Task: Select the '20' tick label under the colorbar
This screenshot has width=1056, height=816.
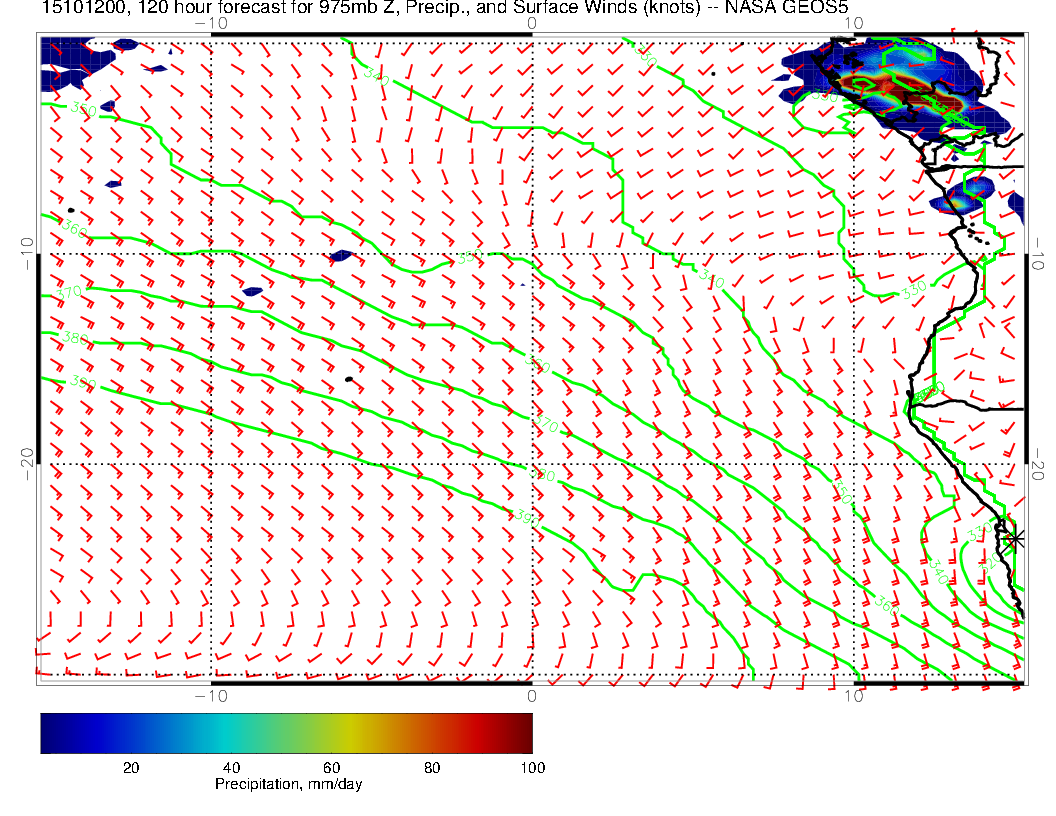Action: coord(130,767)
